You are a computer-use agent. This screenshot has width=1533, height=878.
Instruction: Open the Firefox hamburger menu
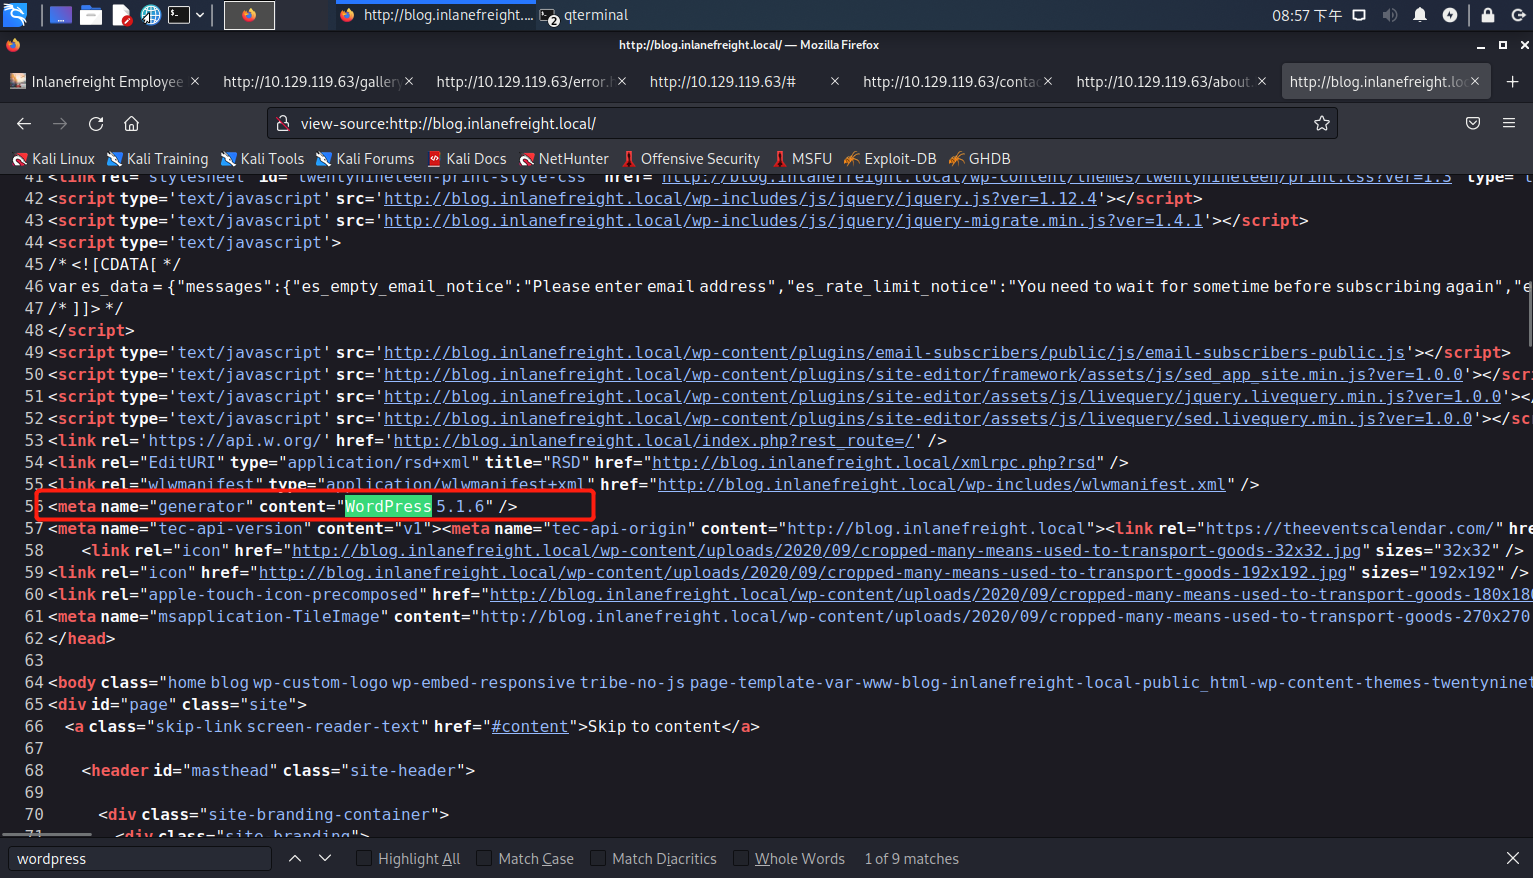click(1509, 123)
